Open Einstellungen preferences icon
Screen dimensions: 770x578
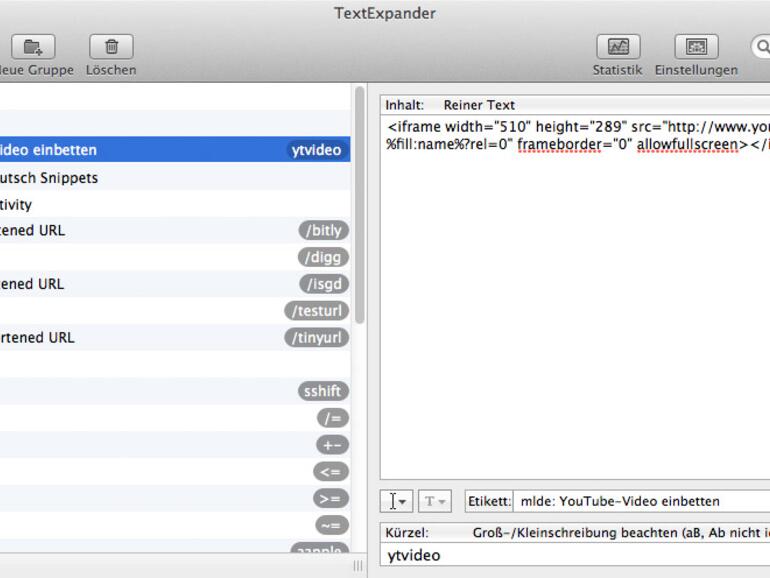(696, 47)
